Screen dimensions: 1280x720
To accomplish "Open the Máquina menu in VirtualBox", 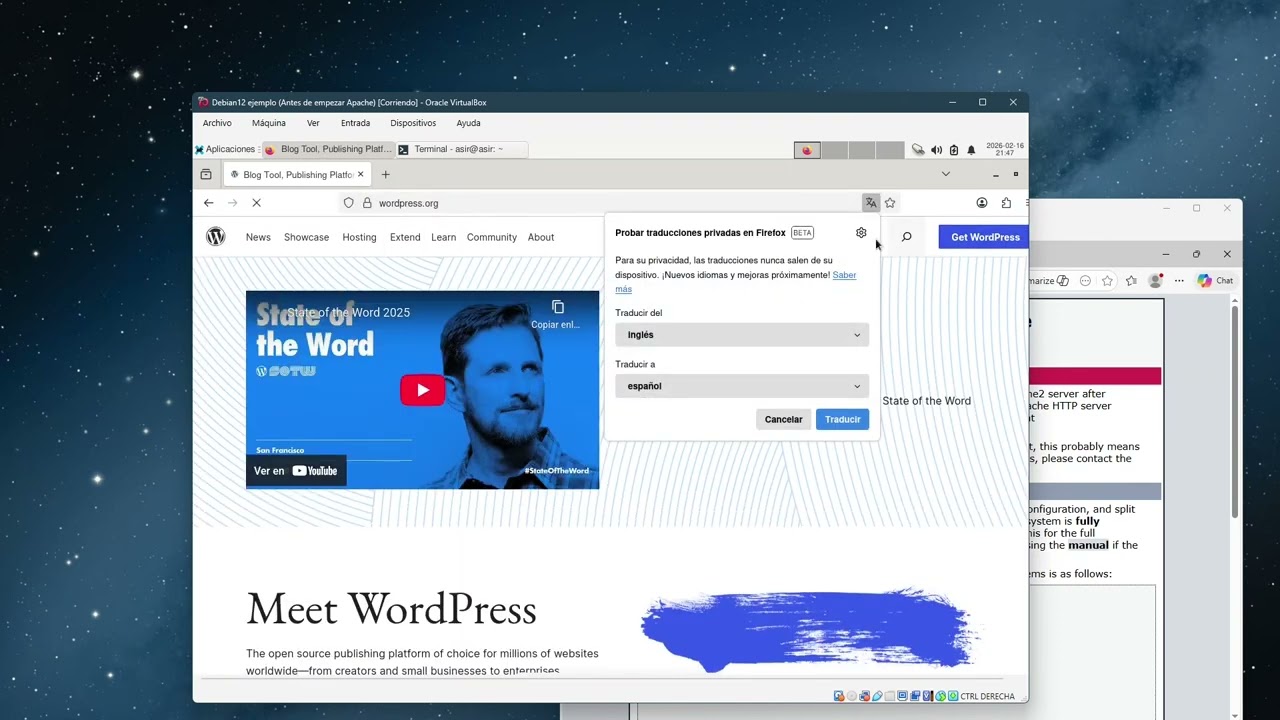I will pos(269,123).
